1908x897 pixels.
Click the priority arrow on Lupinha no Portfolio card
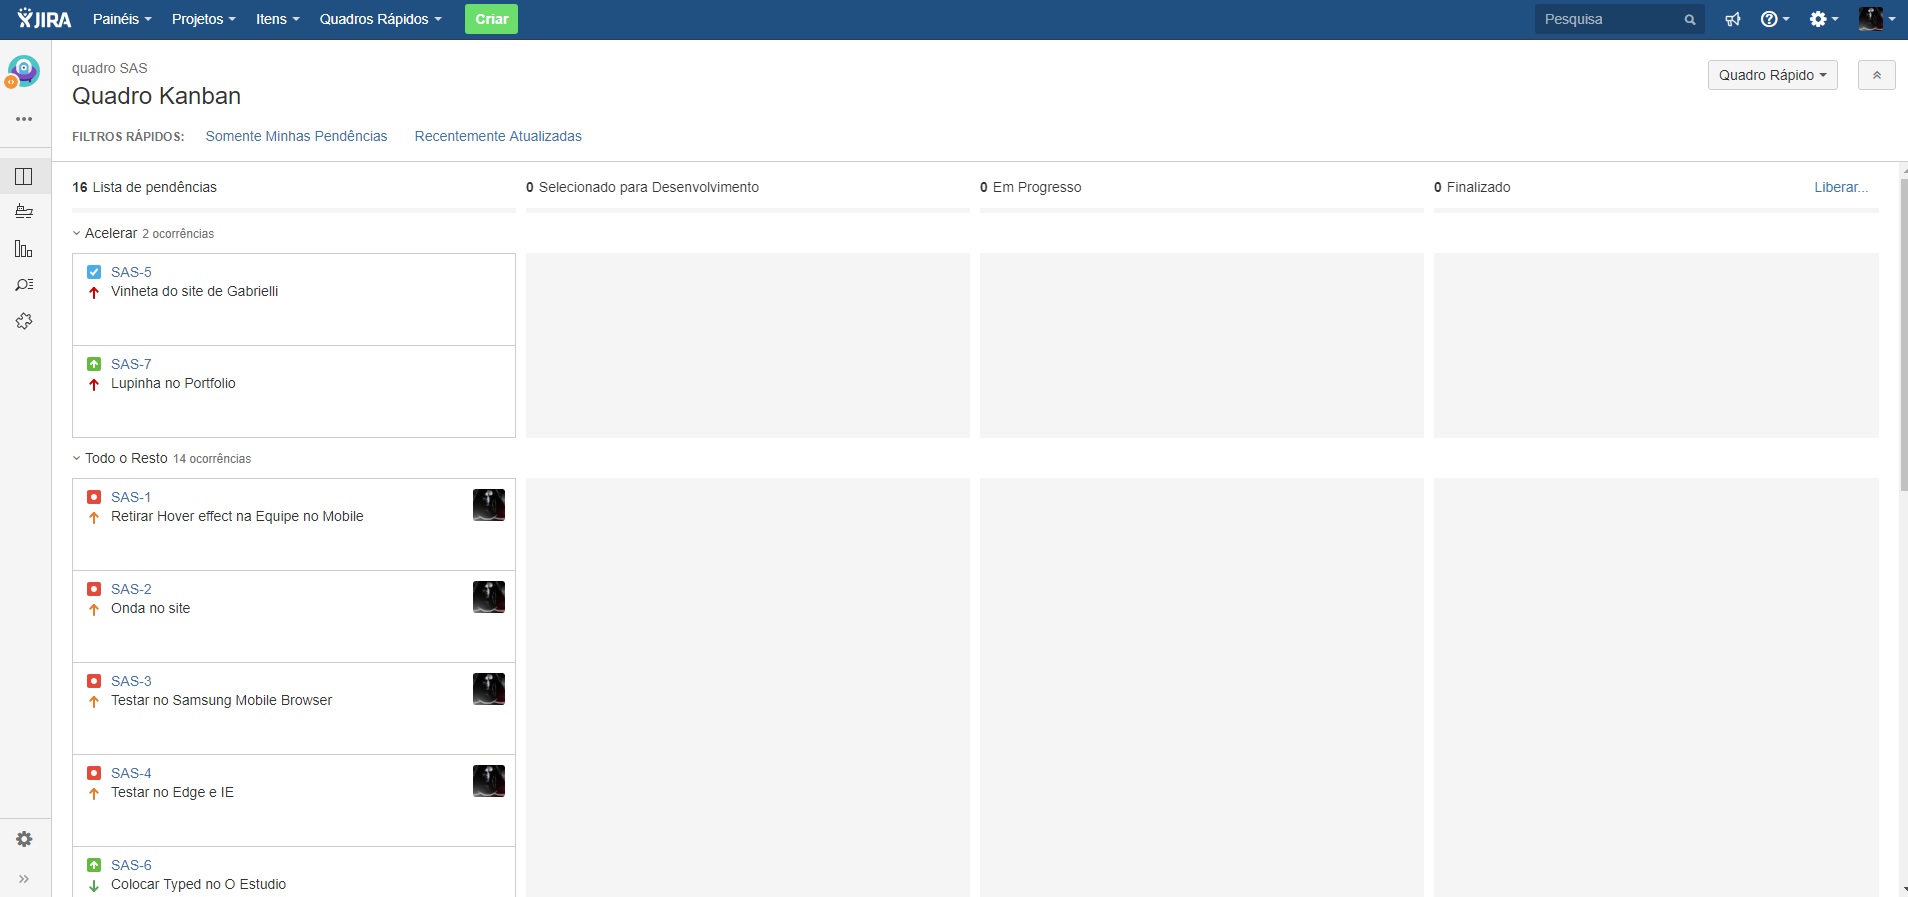click(94, 384)
